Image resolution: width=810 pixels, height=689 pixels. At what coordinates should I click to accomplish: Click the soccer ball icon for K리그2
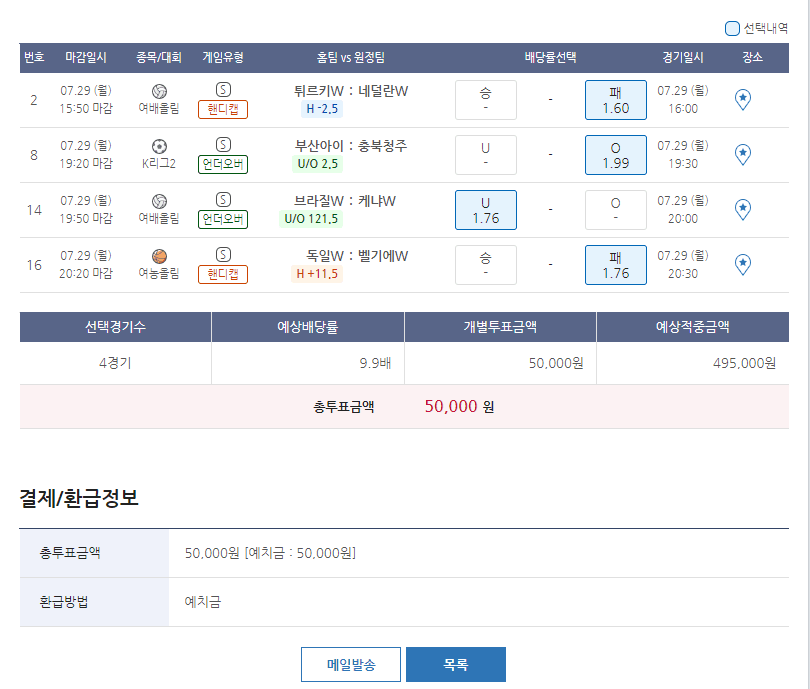pos(159,146)
